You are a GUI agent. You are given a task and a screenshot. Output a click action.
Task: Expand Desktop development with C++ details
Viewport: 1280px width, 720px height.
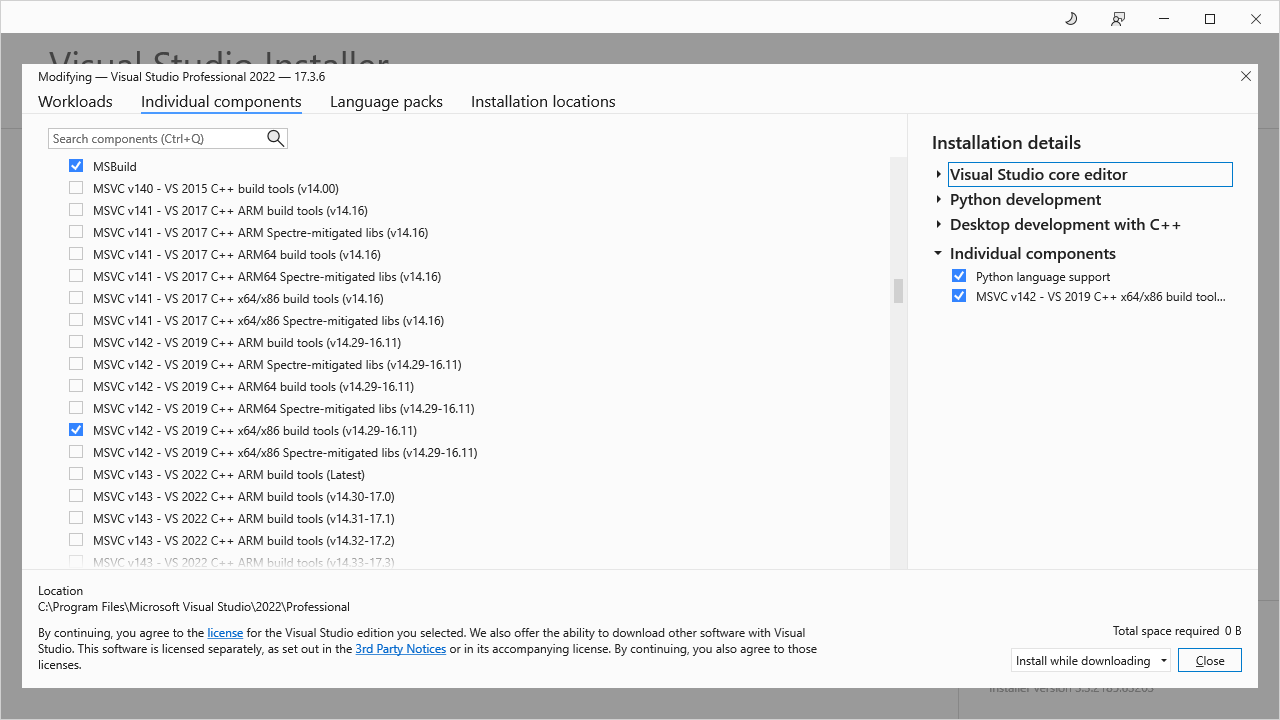click(x=938, y=224)
